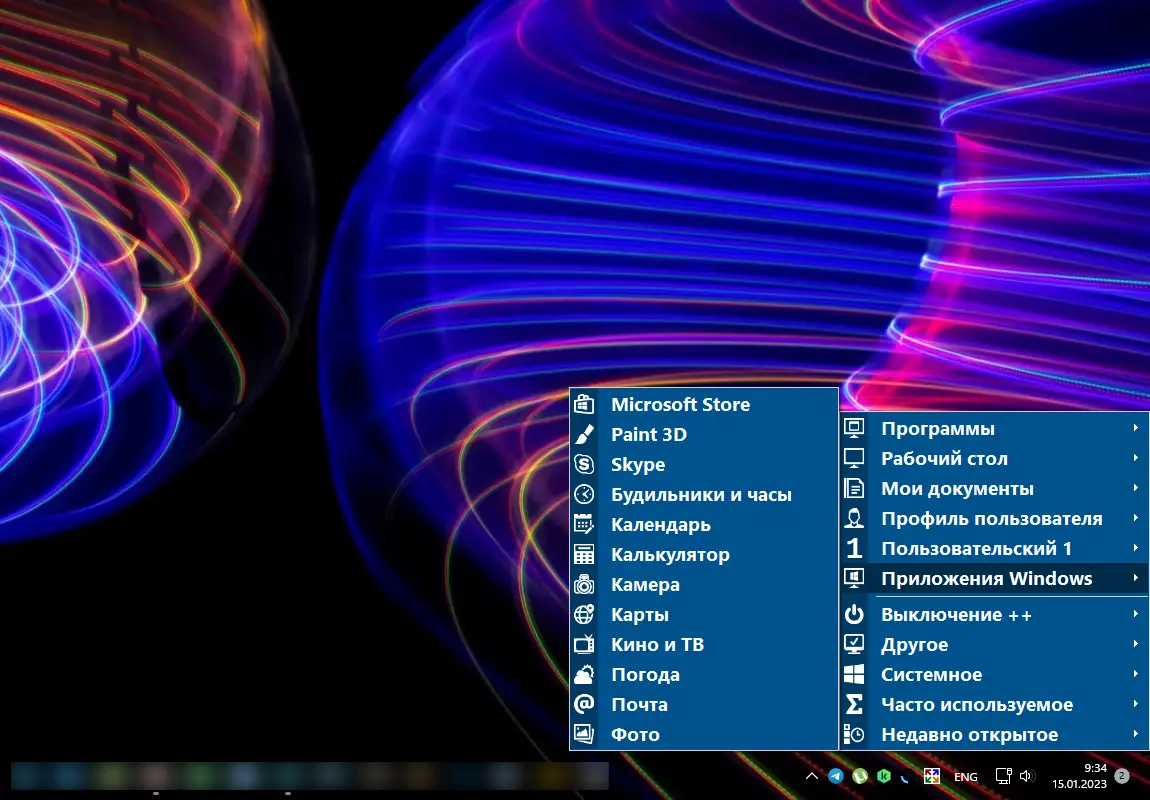Open the clock and date flyout
The image size is (1150, 800).
pyautogui.click(x=1078, y=776)
